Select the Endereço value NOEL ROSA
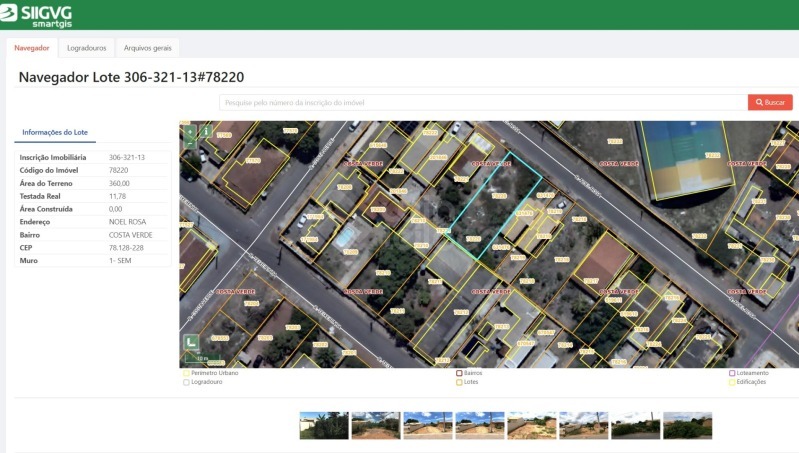Image resolution: width=799 pixels, height=453 pixels. (x=127, y=222)
